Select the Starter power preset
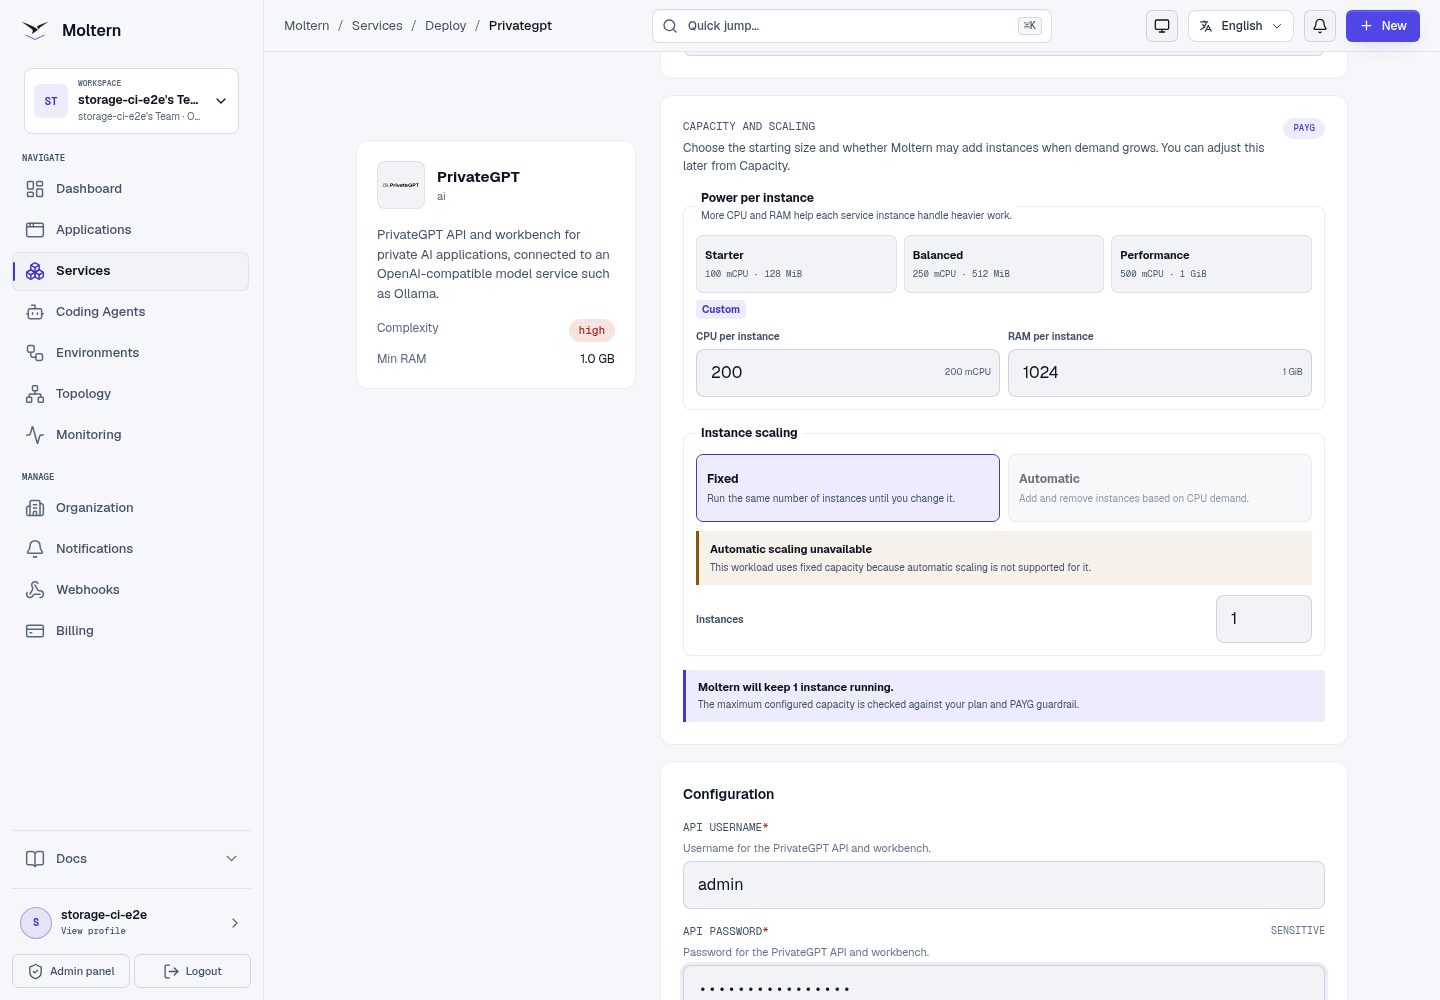The height and width of the screenshot is (1000, 1440). [x=796, y=264]
